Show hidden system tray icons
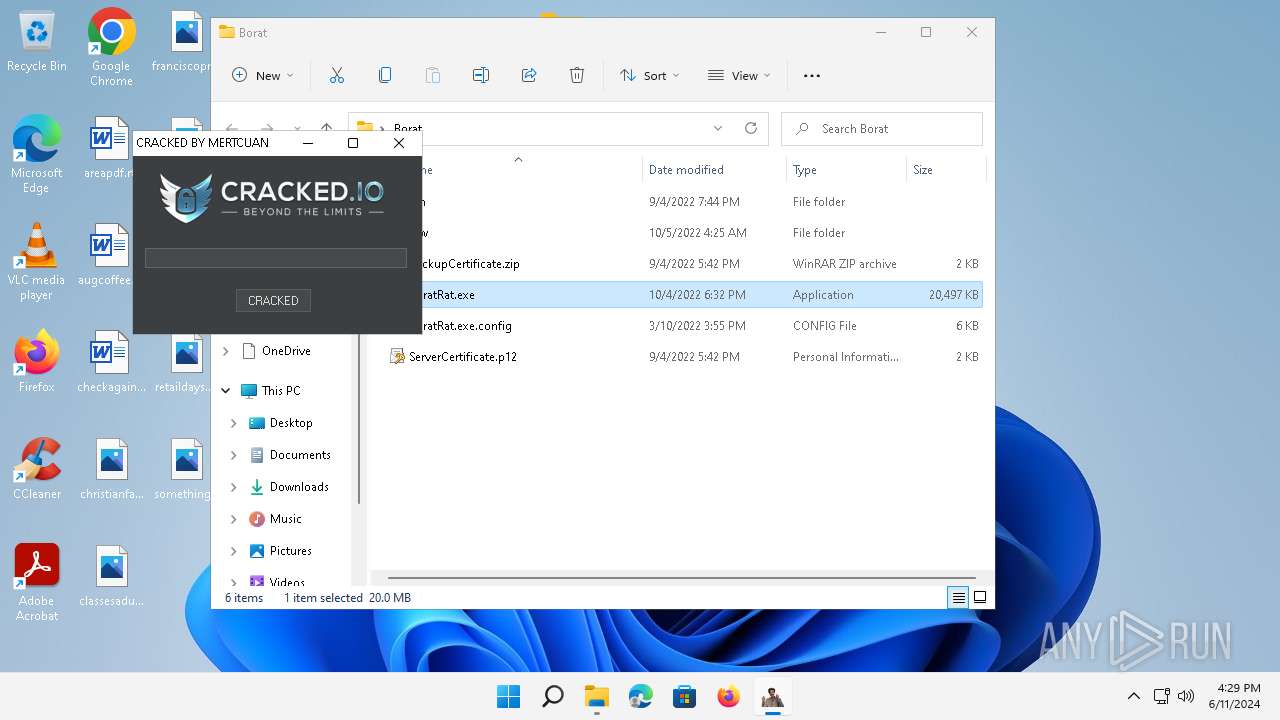Screen dimensions: 1280x720 point(1133,697)
